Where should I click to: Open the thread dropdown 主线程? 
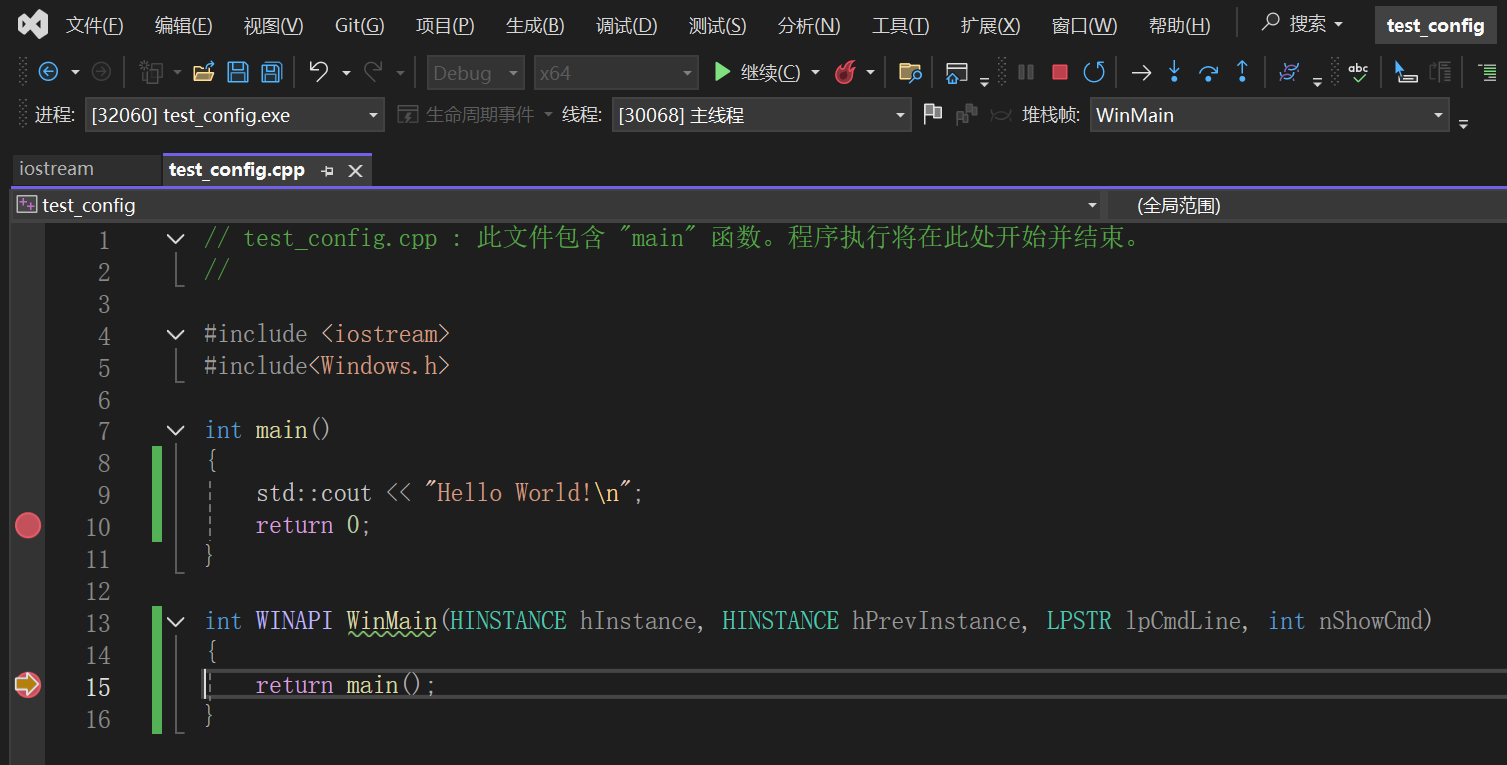762,115
